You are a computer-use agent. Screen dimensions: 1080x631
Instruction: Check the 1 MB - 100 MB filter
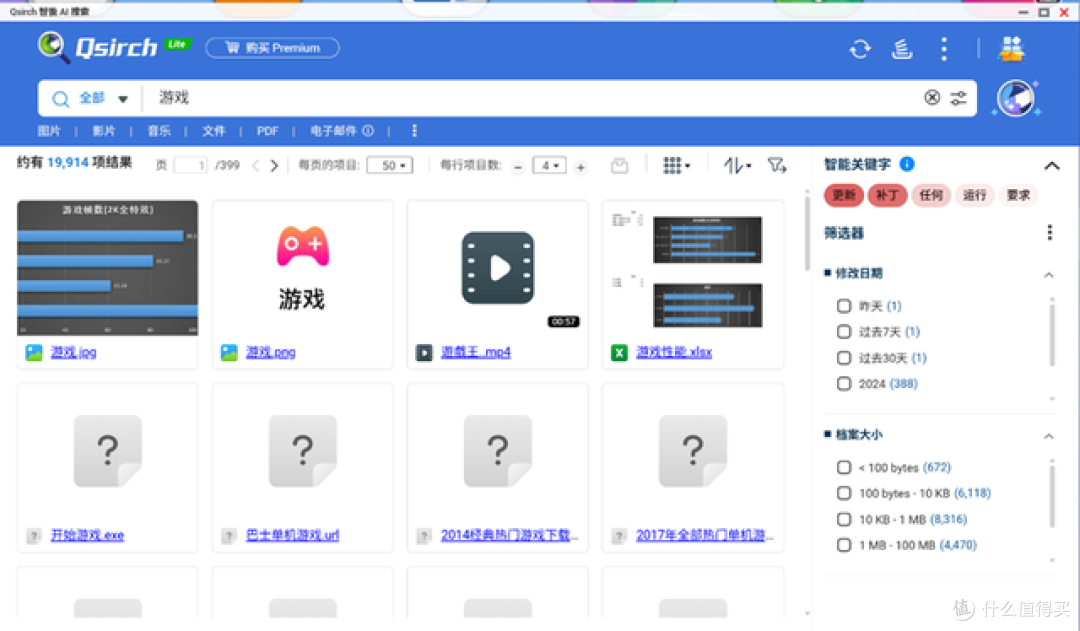coord(844,545)
